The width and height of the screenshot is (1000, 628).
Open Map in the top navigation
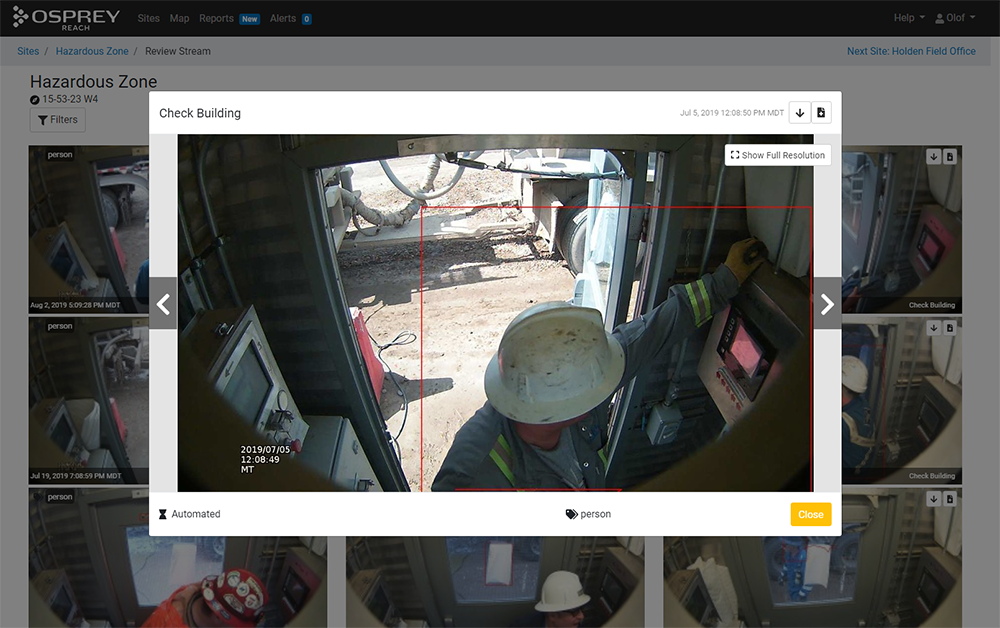[179, 18]
